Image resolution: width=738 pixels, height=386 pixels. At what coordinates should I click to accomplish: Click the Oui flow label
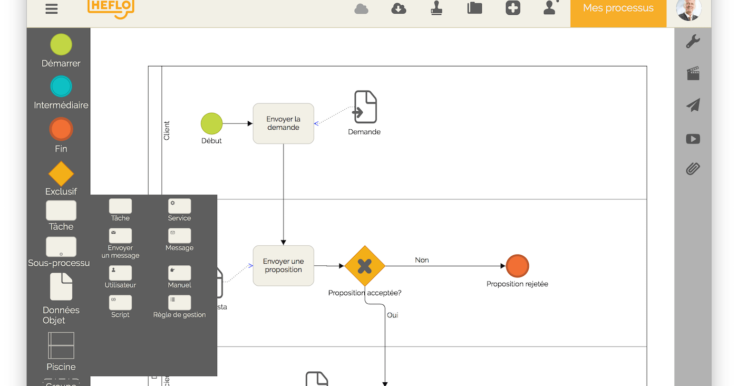point(393,315)
